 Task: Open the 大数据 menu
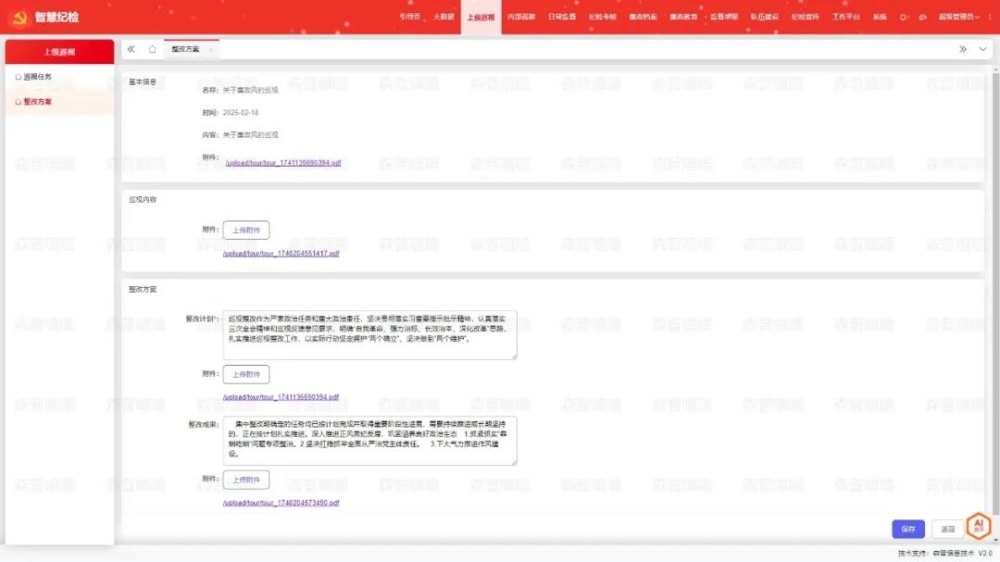(444, 17)
